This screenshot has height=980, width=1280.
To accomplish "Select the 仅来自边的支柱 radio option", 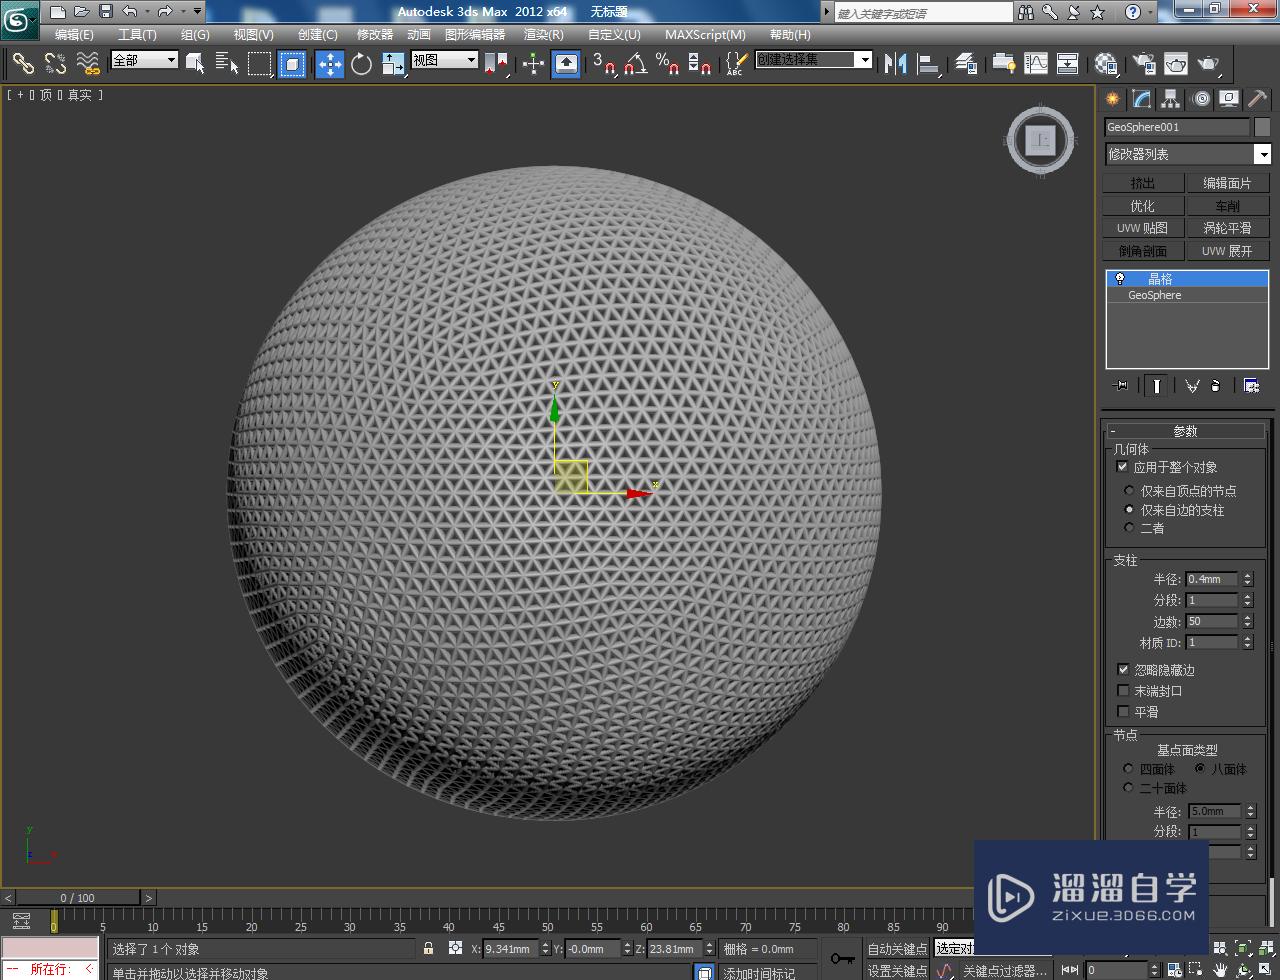I will 1130,510.
